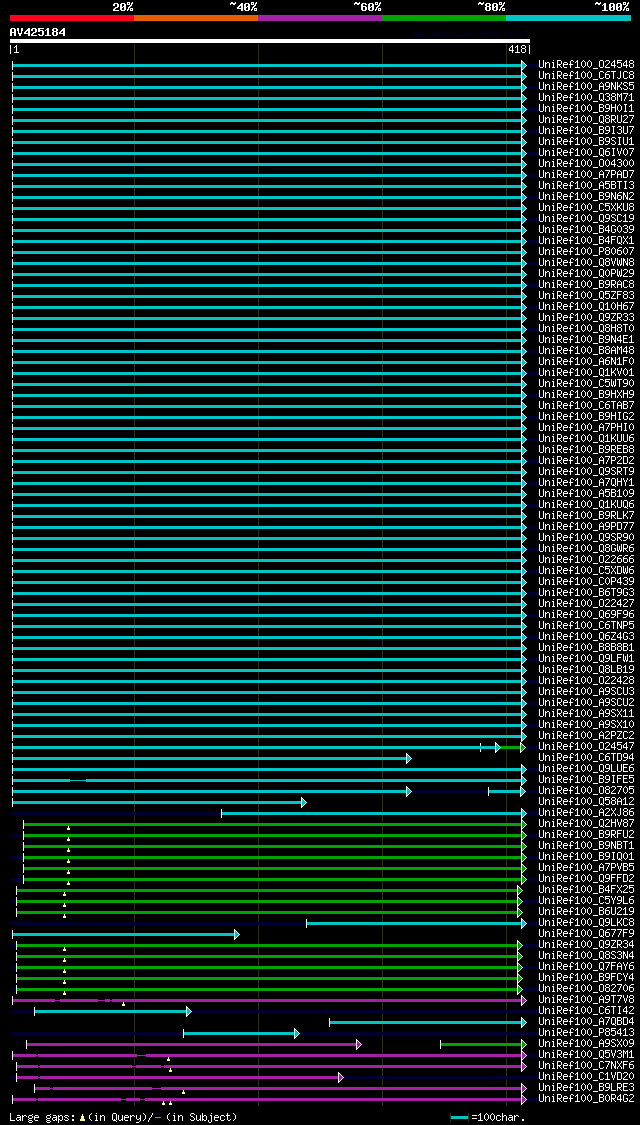
Task: Click query start position marker 1
Action: tap(15, 50)
